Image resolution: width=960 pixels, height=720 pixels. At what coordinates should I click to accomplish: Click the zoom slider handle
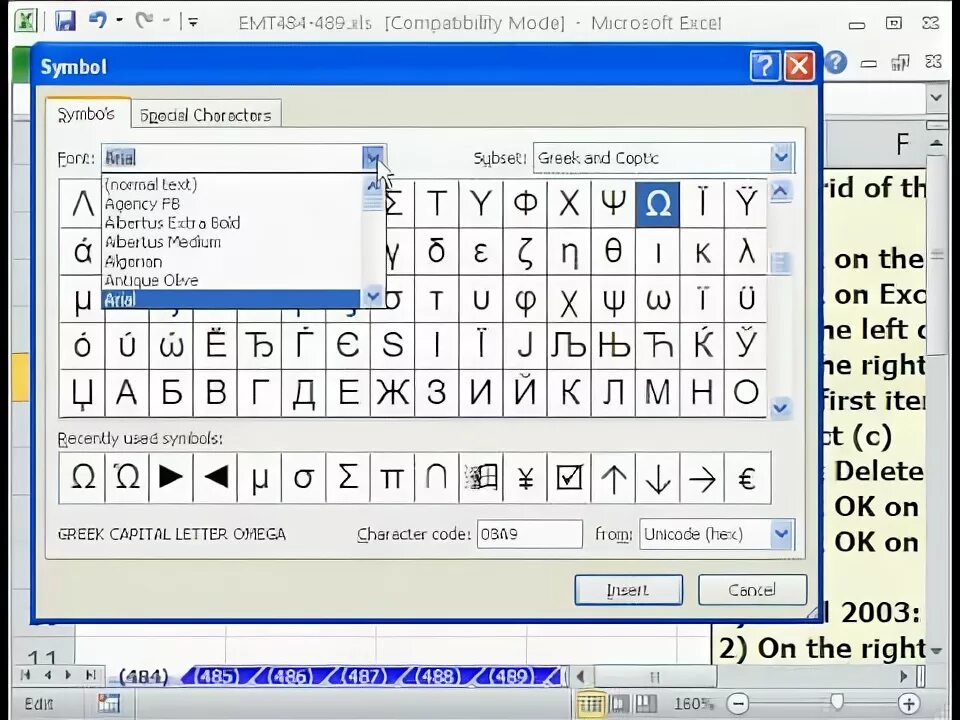click(837, 703)
